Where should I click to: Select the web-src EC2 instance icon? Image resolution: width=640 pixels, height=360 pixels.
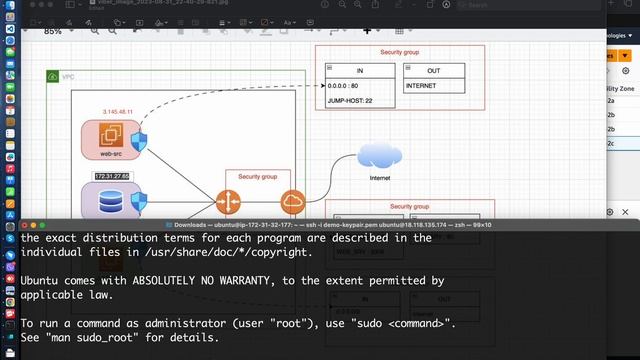click(111, 136)
